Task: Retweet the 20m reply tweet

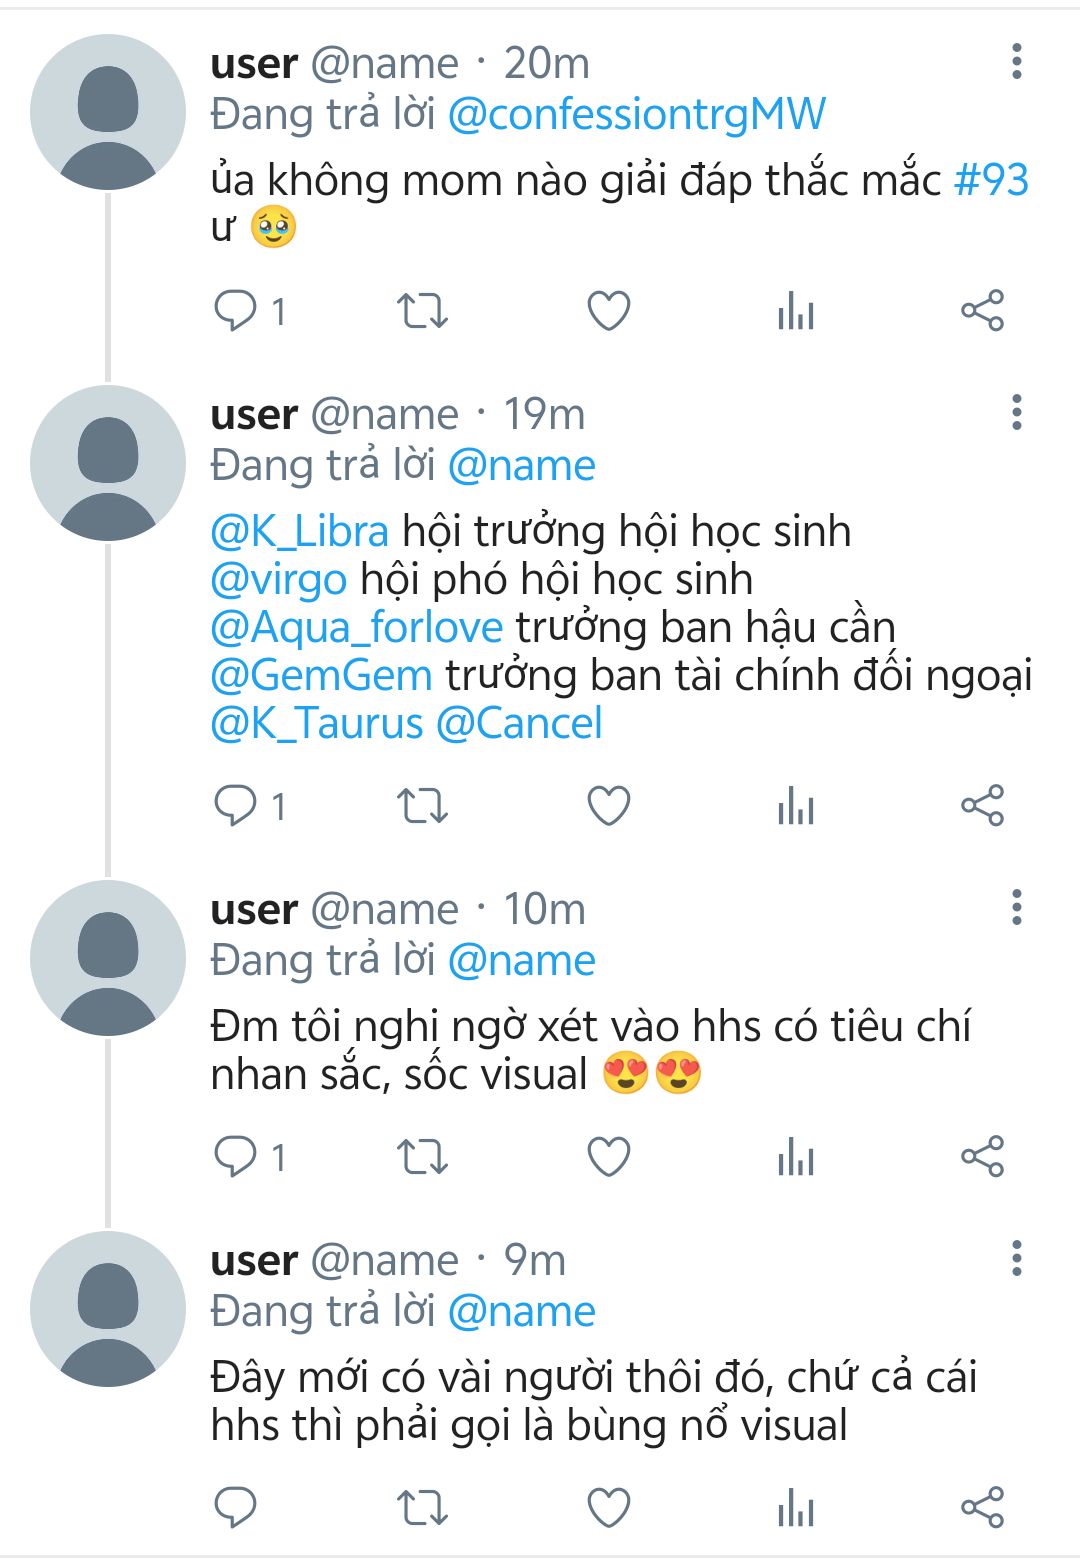Action: [422, 311]
